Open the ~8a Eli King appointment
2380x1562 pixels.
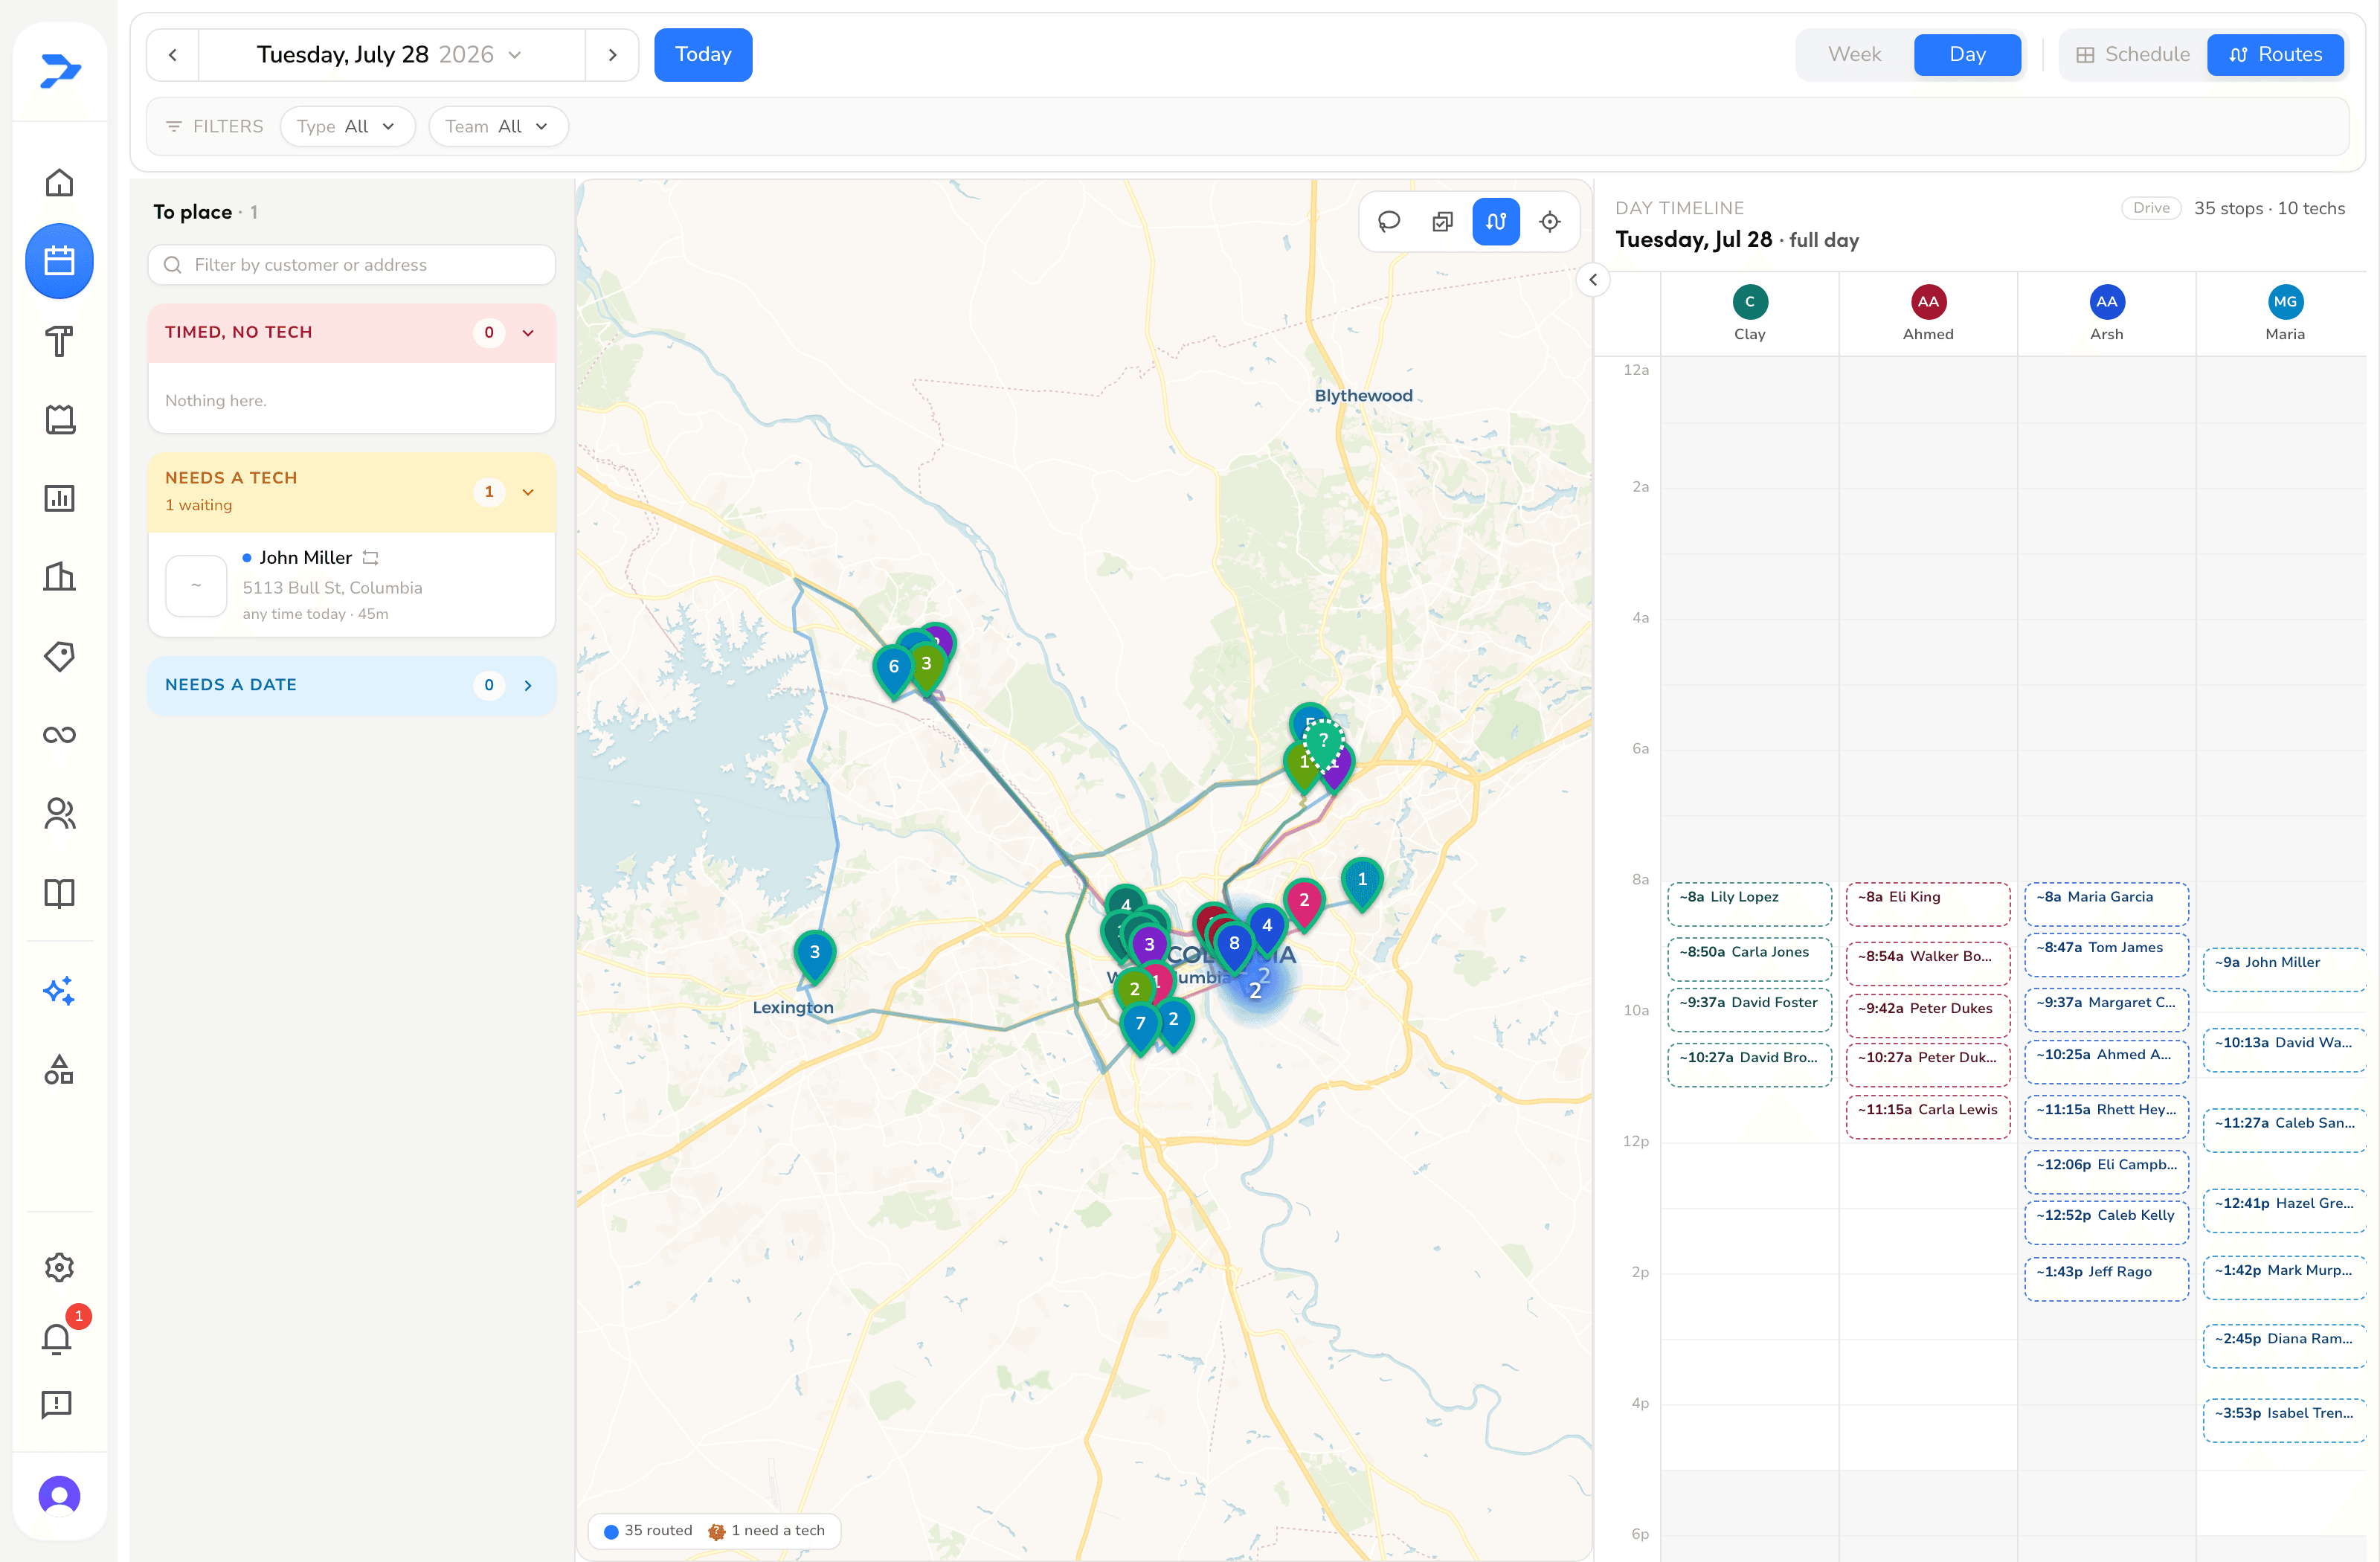(1927, 904)
